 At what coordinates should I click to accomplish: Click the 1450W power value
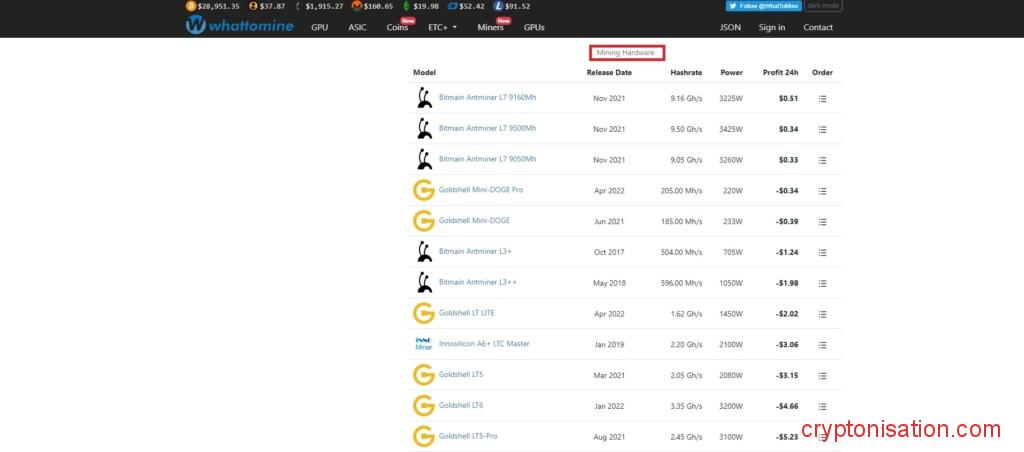click(x=731, y=314)
